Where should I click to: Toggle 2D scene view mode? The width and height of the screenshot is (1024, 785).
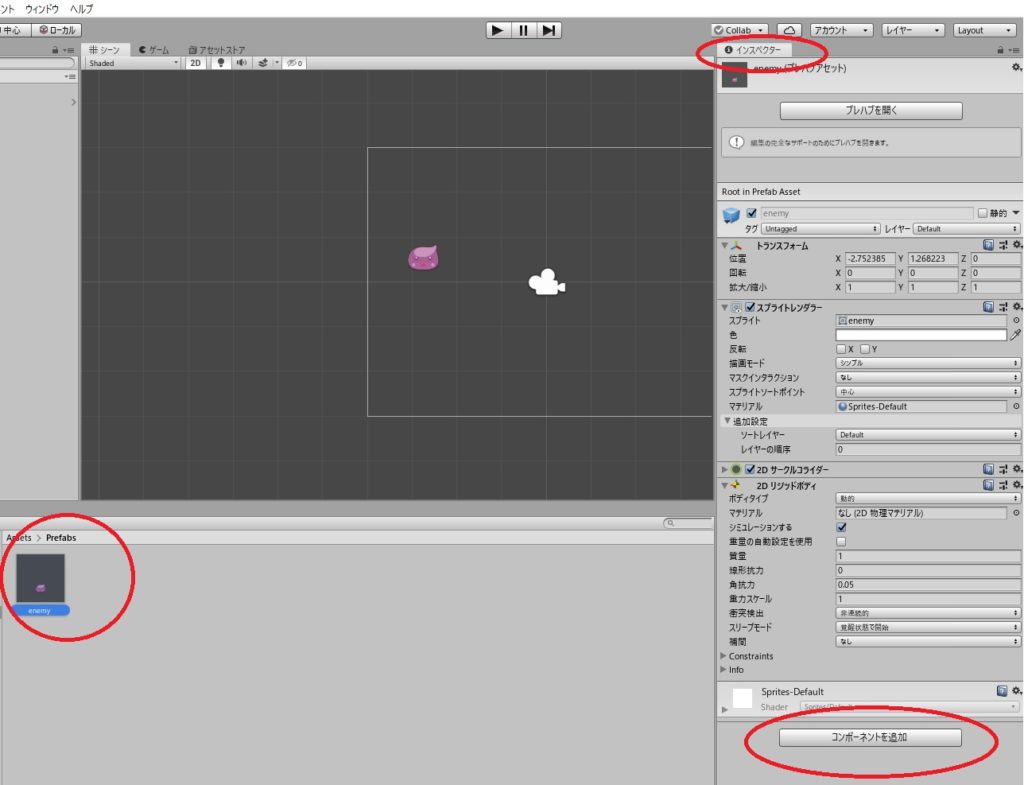click(x=195, y=63)
